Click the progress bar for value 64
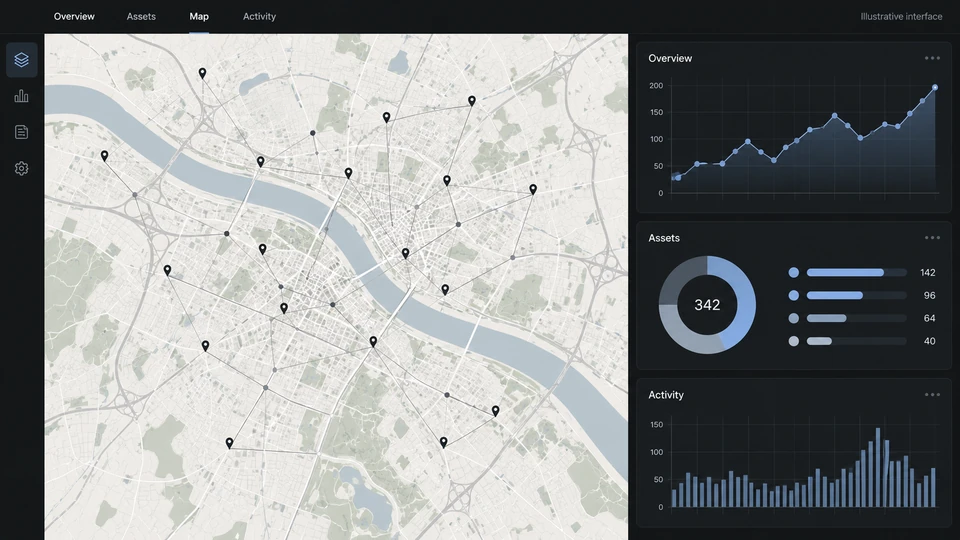960x540 pixels. click(x=857, y=318)
